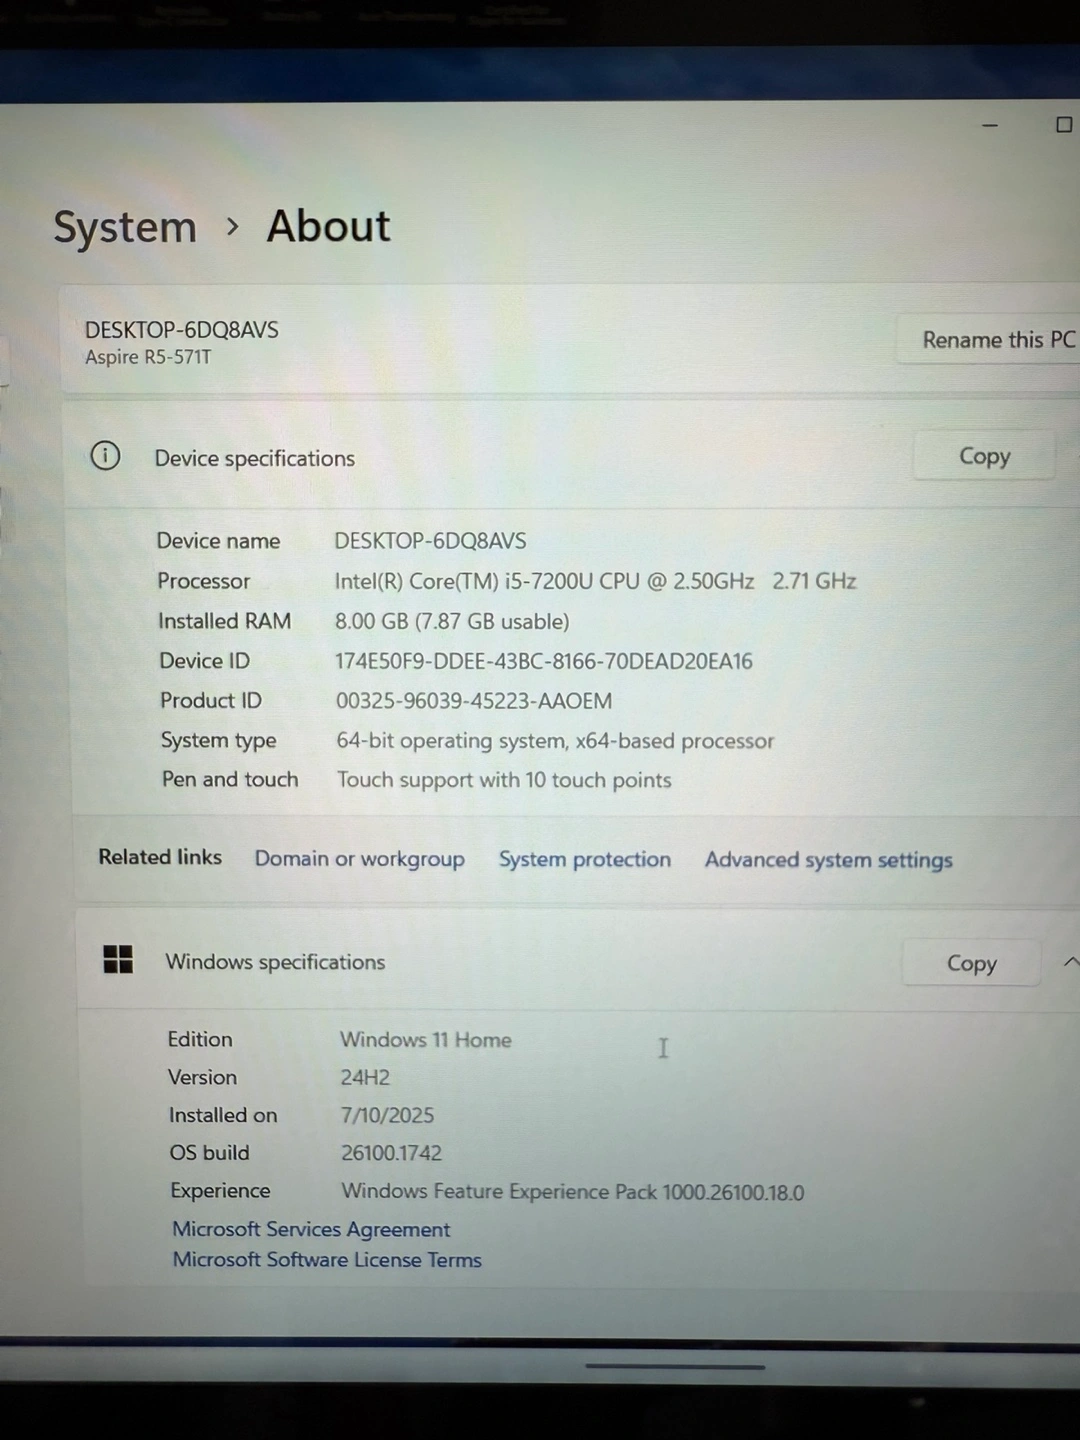Click the Windows logo icon beside Windows specifications
Screen dimensions: 1080x1440
(x=118, y=959)
